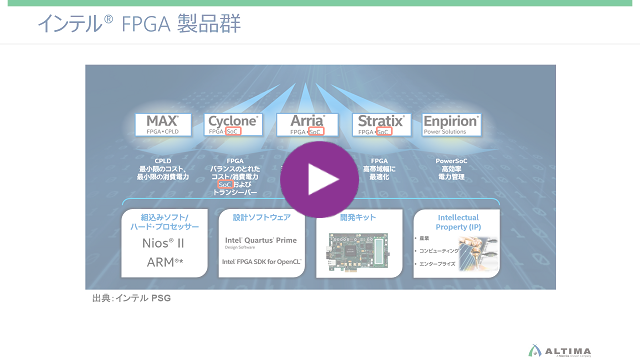Click the ARM text in processor card

pos(164,262)
